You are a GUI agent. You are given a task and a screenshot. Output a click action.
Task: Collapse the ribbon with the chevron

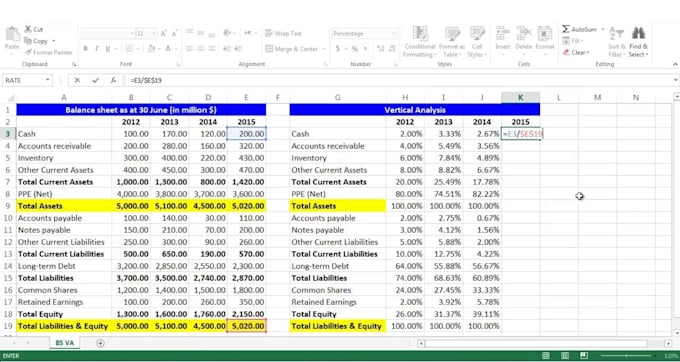pos(675,64)
